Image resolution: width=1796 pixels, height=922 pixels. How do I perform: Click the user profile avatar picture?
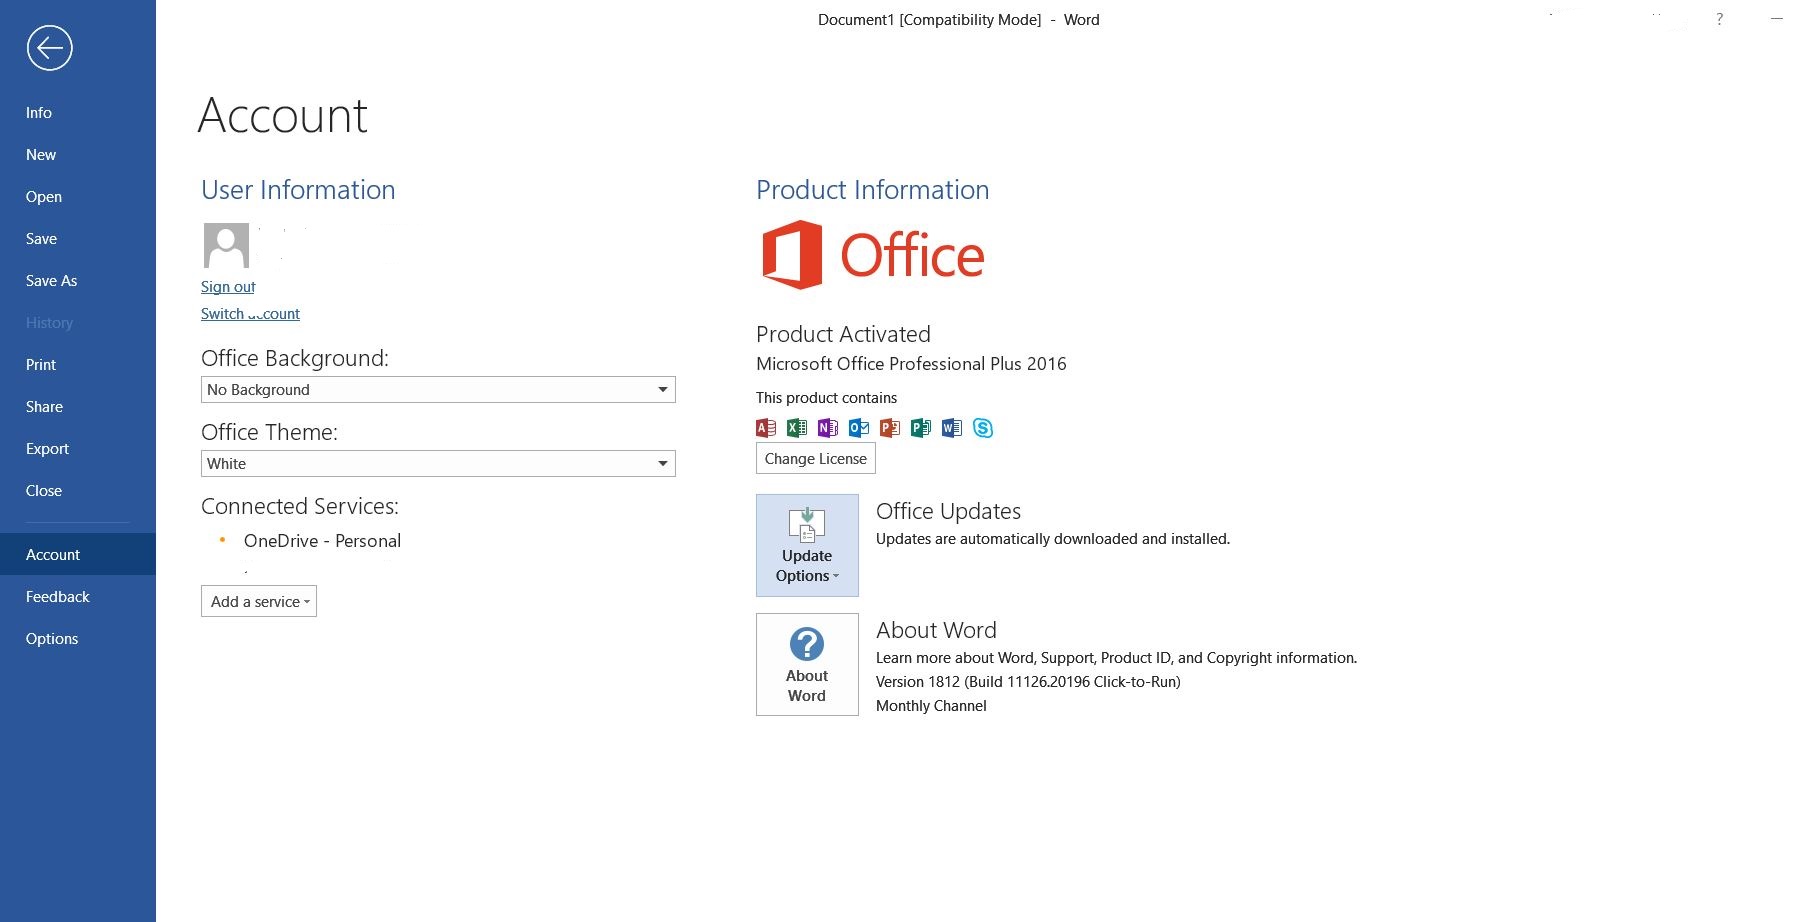point(226,245)
